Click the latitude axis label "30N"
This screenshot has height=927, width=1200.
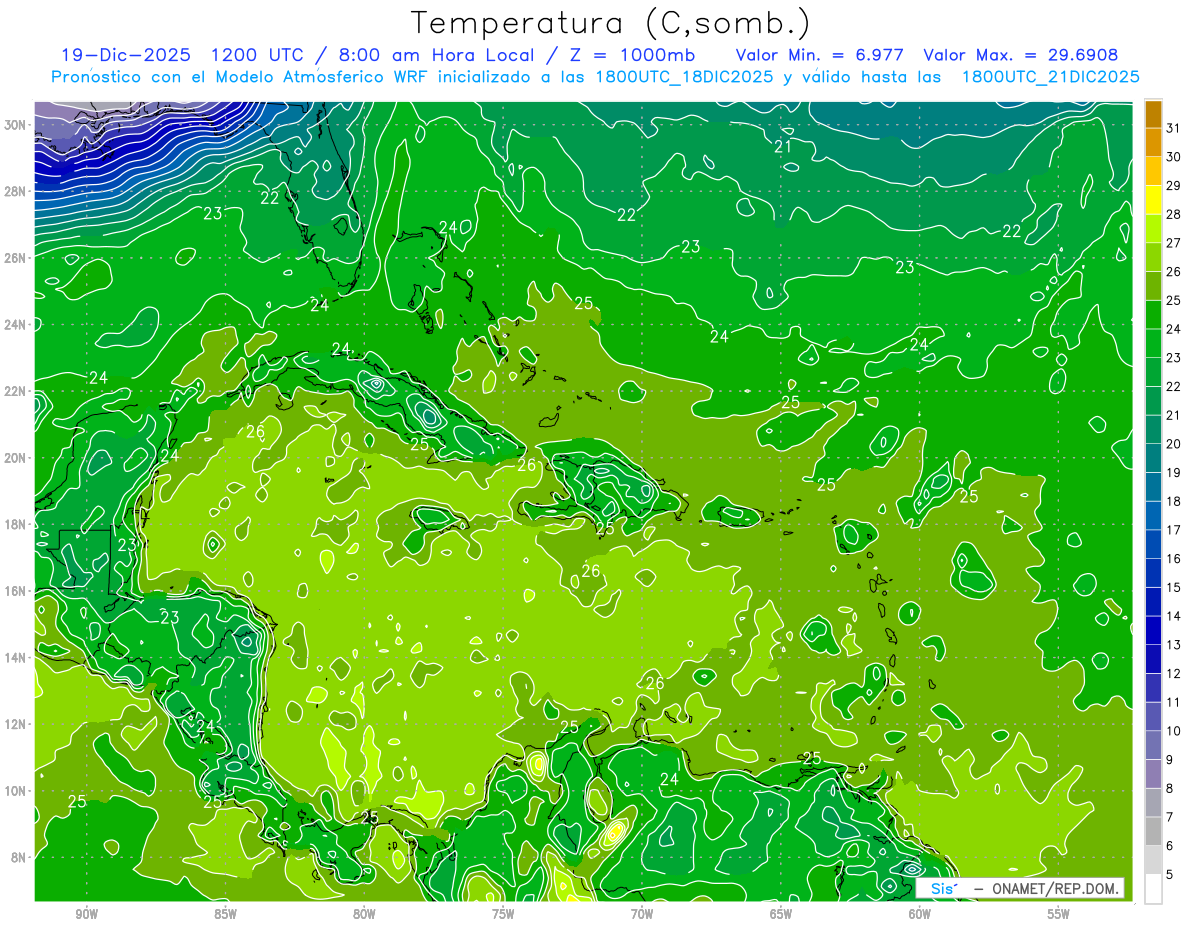17,125
